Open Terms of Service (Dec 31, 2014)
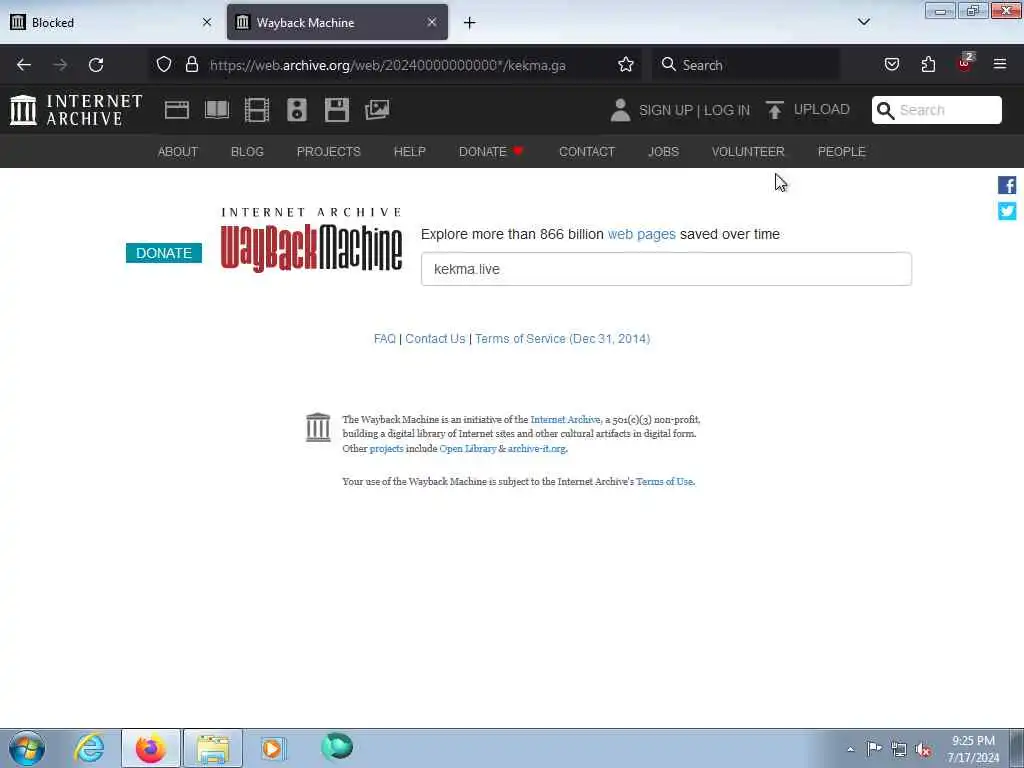The image size is (1024, 768). click(x=562, y=339)
